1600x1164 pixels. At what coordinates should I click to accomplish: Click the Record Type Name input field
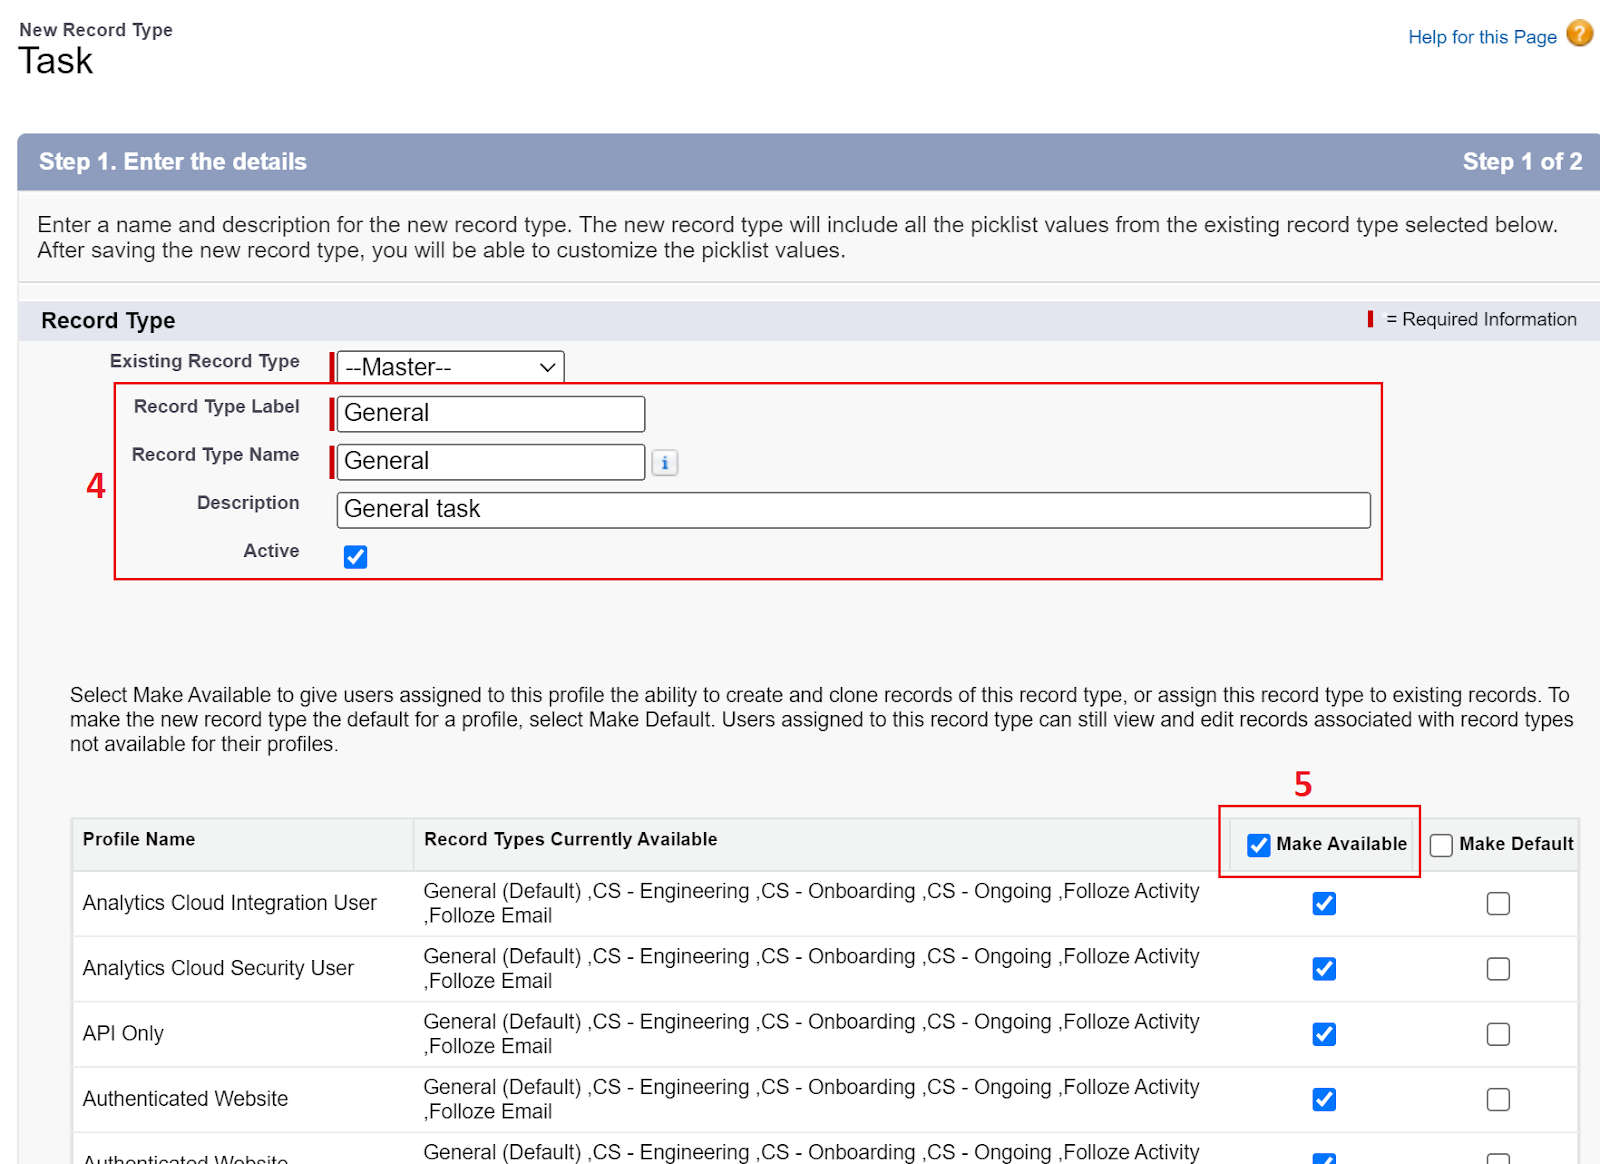[491, 461]
